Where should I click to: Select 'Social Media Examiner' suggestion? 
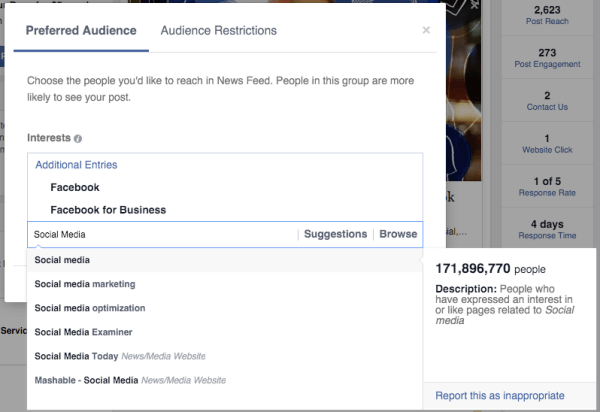tap(225, 332)
